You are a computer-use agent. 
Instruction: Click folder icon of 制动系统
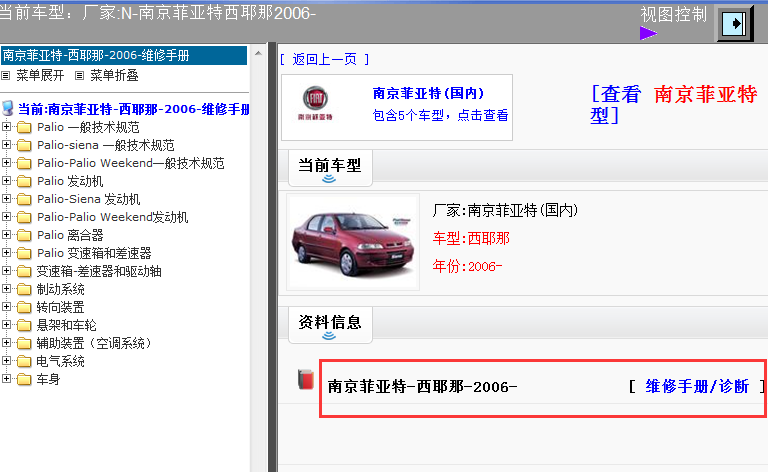pyautogui.click(x=24, y=289)
